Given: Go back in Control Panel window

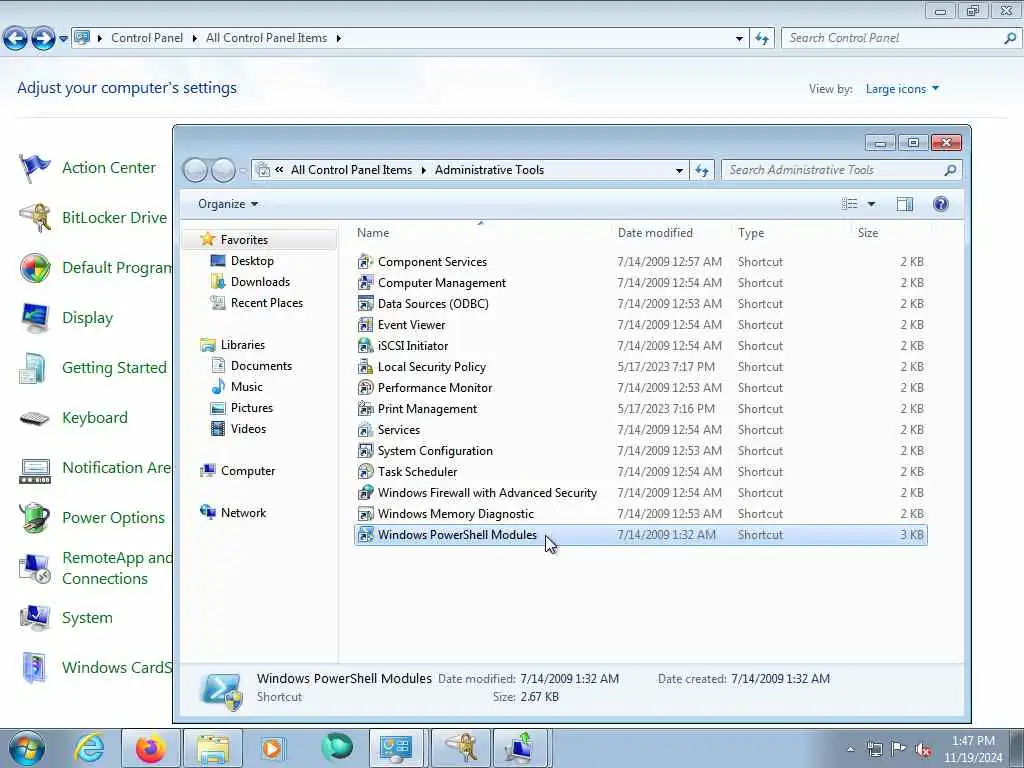Looking at the screenshot, I should pyautogui.click(x=15, y=39).
